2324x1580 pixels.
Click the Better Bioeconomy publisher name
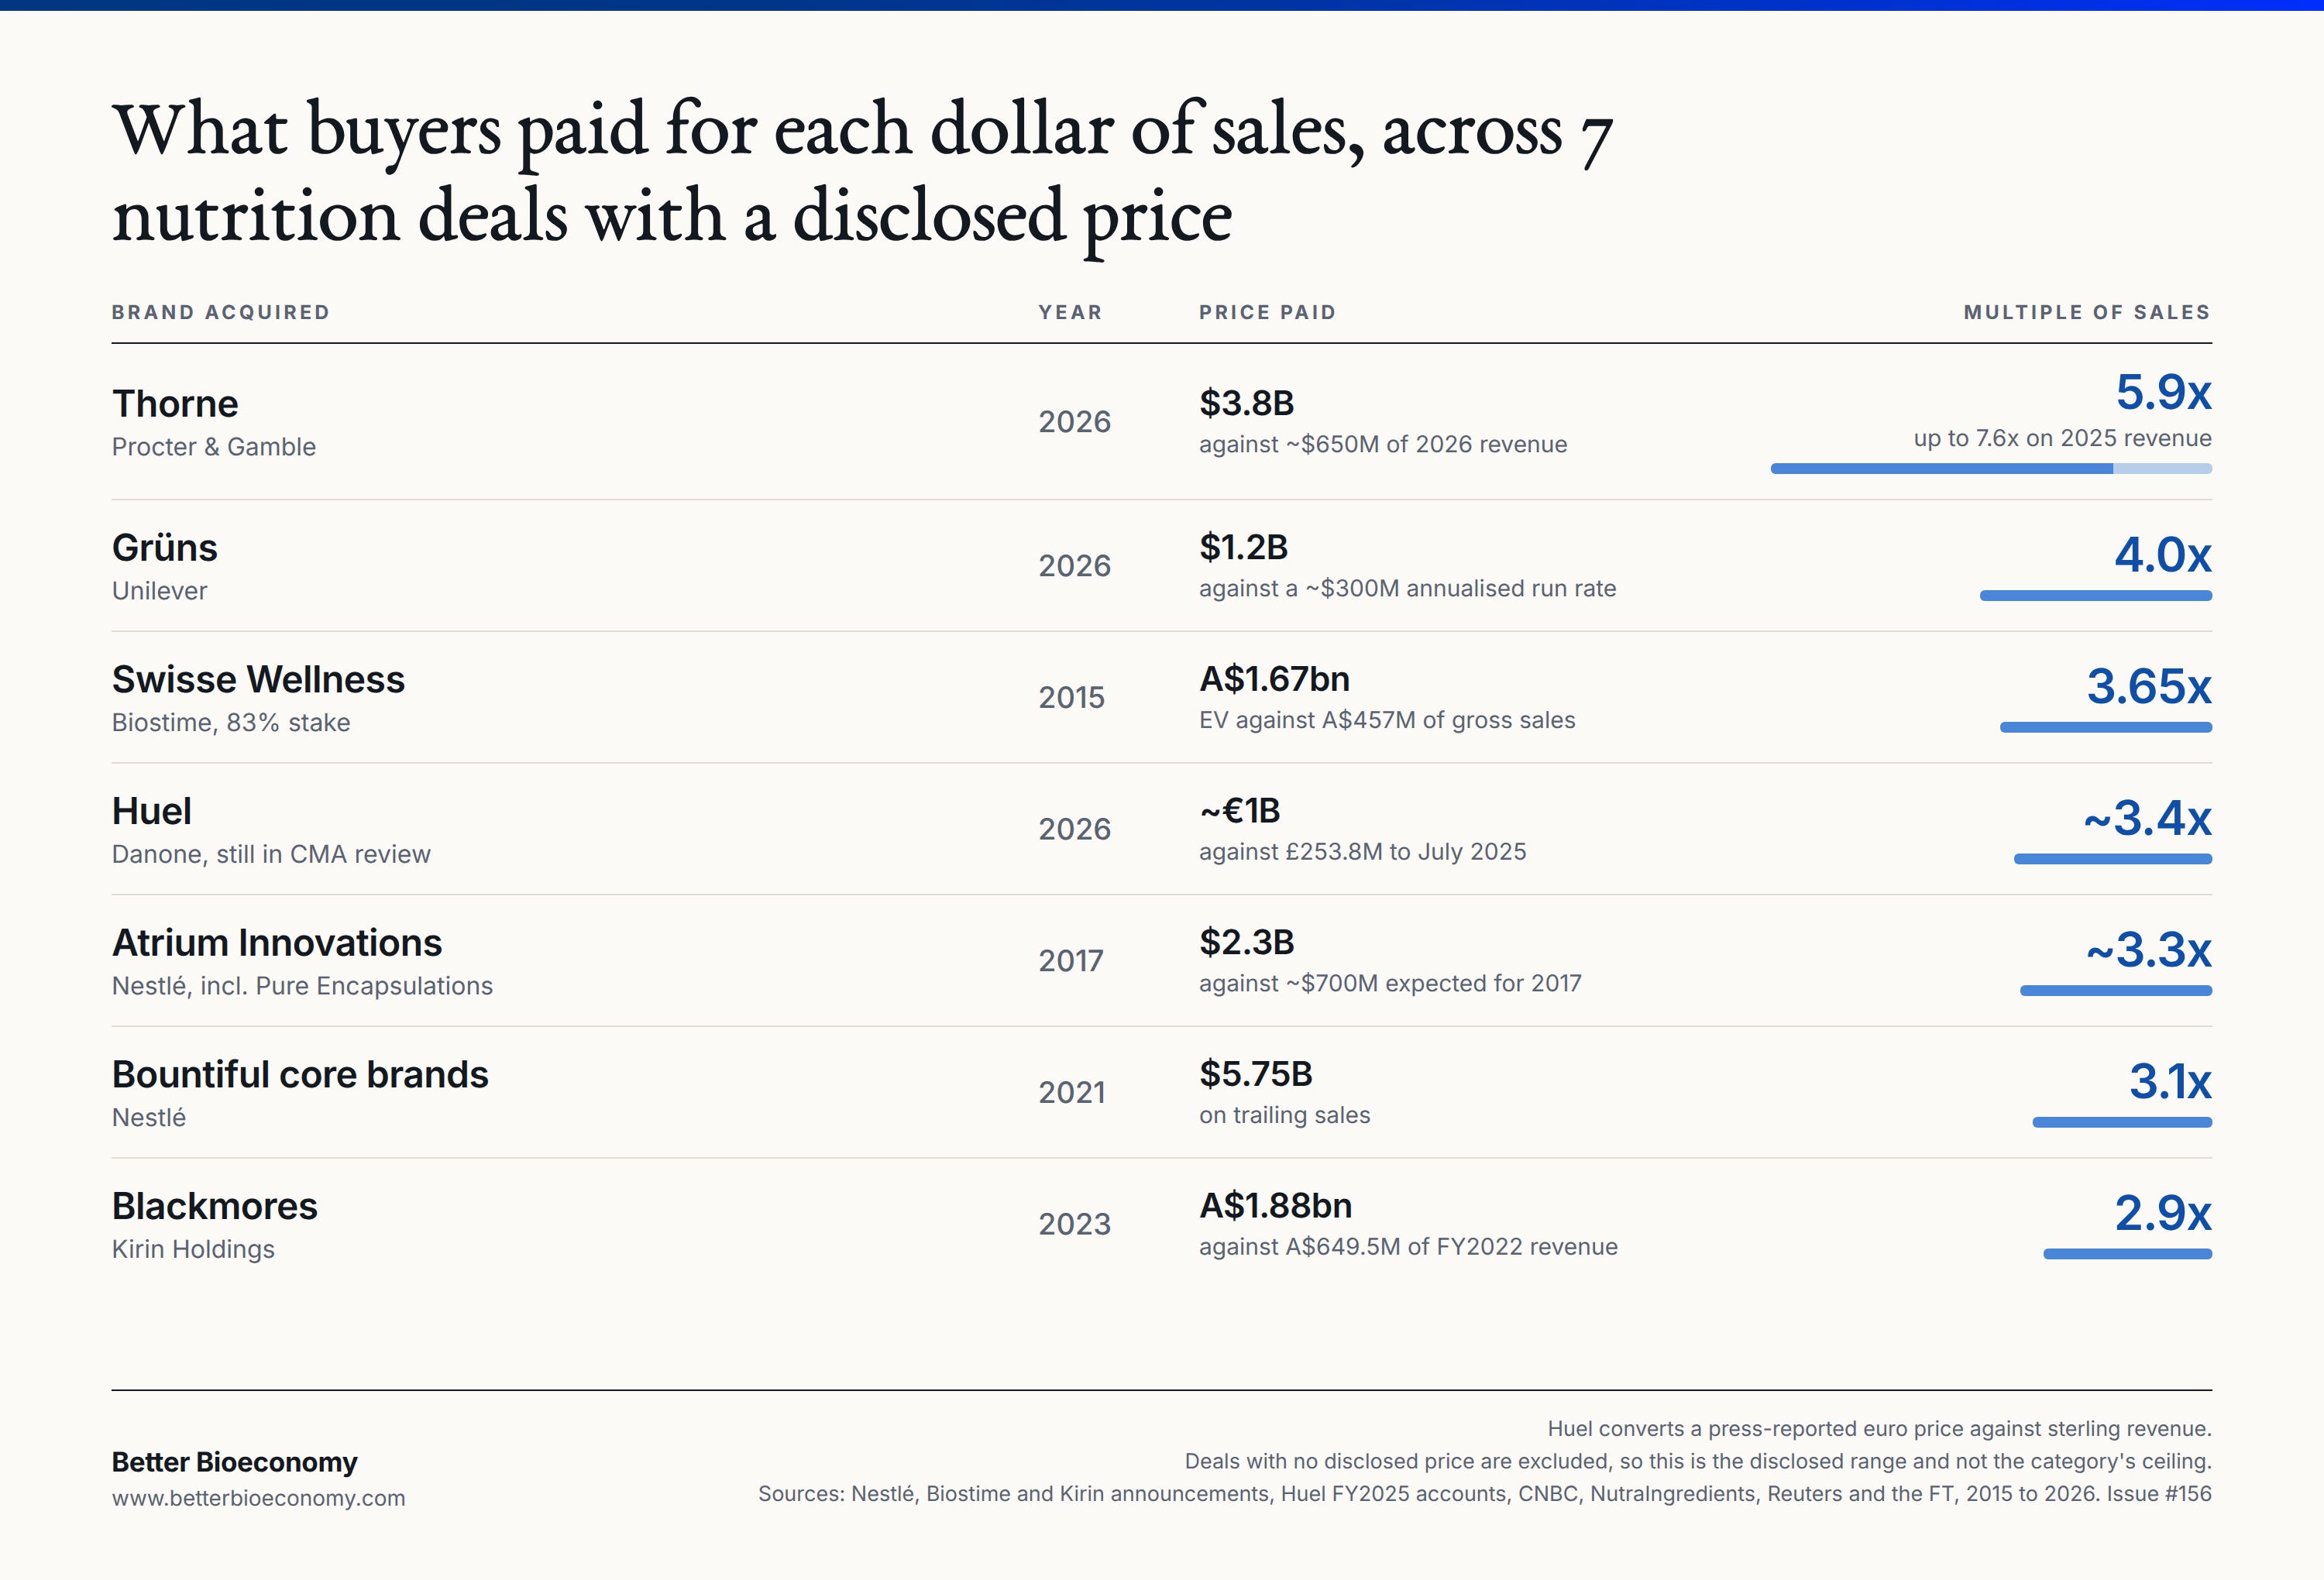tap(235, 1462)
